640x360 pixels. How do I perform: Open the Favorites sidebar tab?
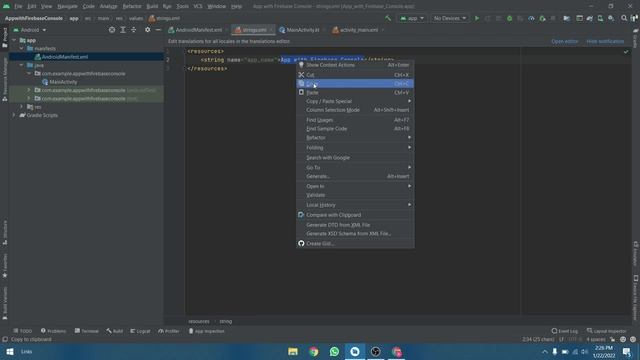[4, 265]
